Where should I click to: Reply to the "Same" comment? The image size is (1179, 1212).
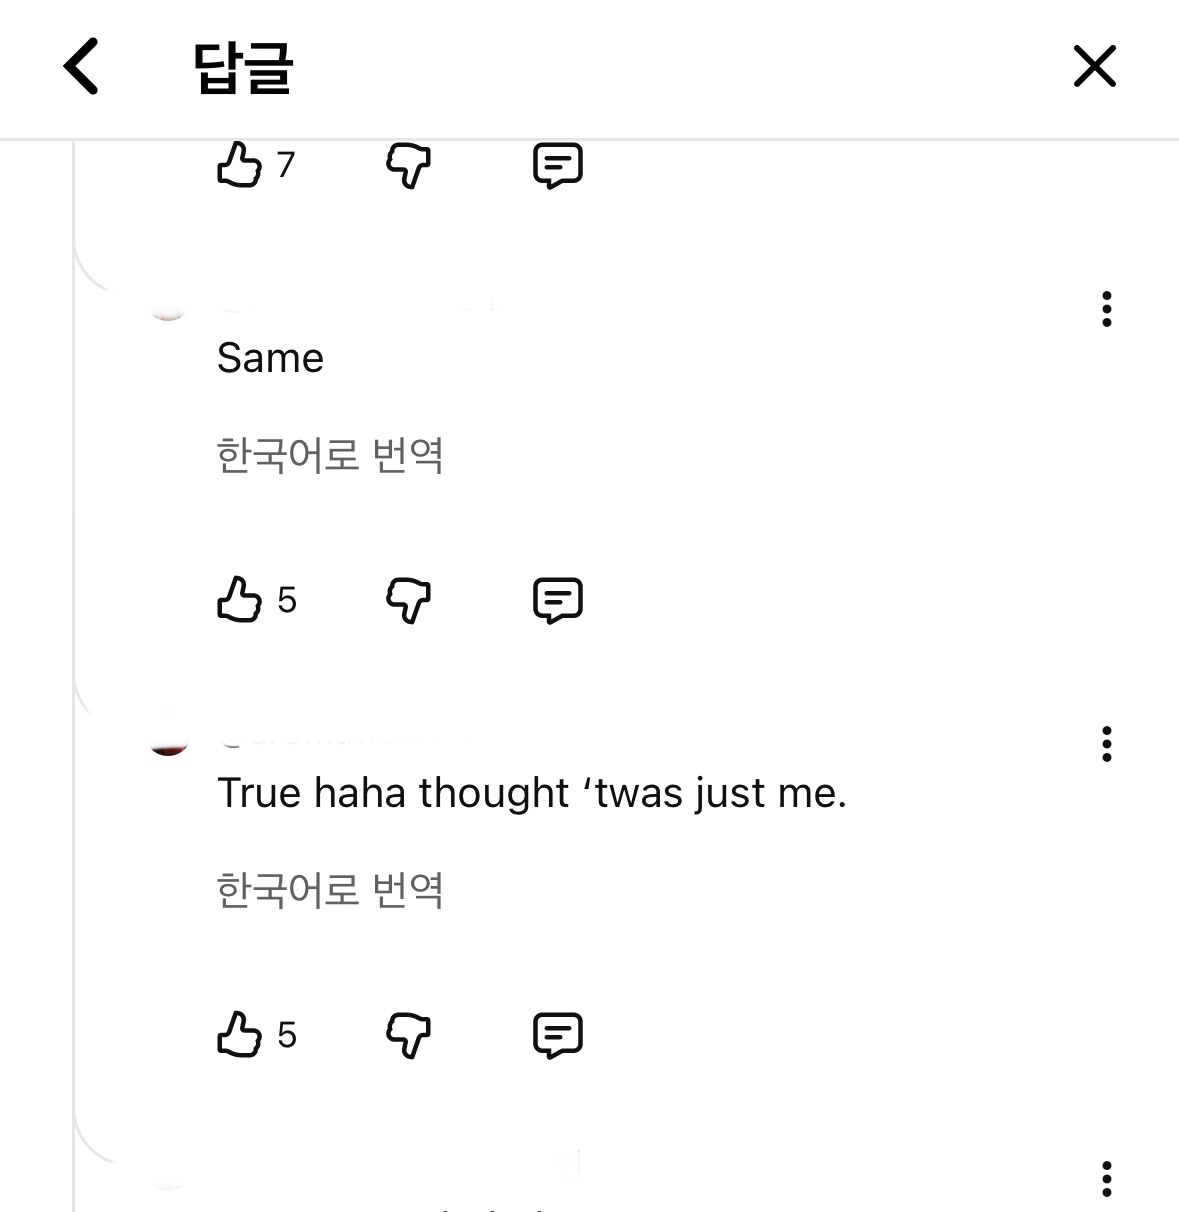[x=557, y=599]
